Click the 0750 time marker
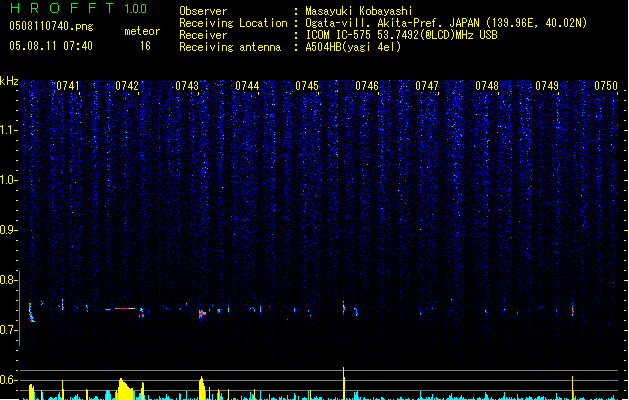629x400 pixels. [606, 86]
